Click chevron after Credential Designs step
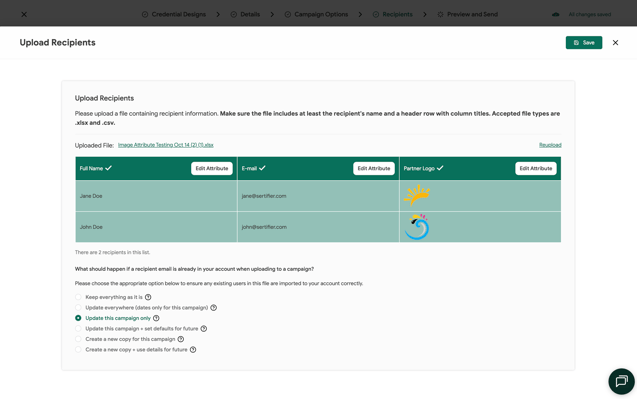This screenshot has width=637, height=399. click(x=218, y=14)
